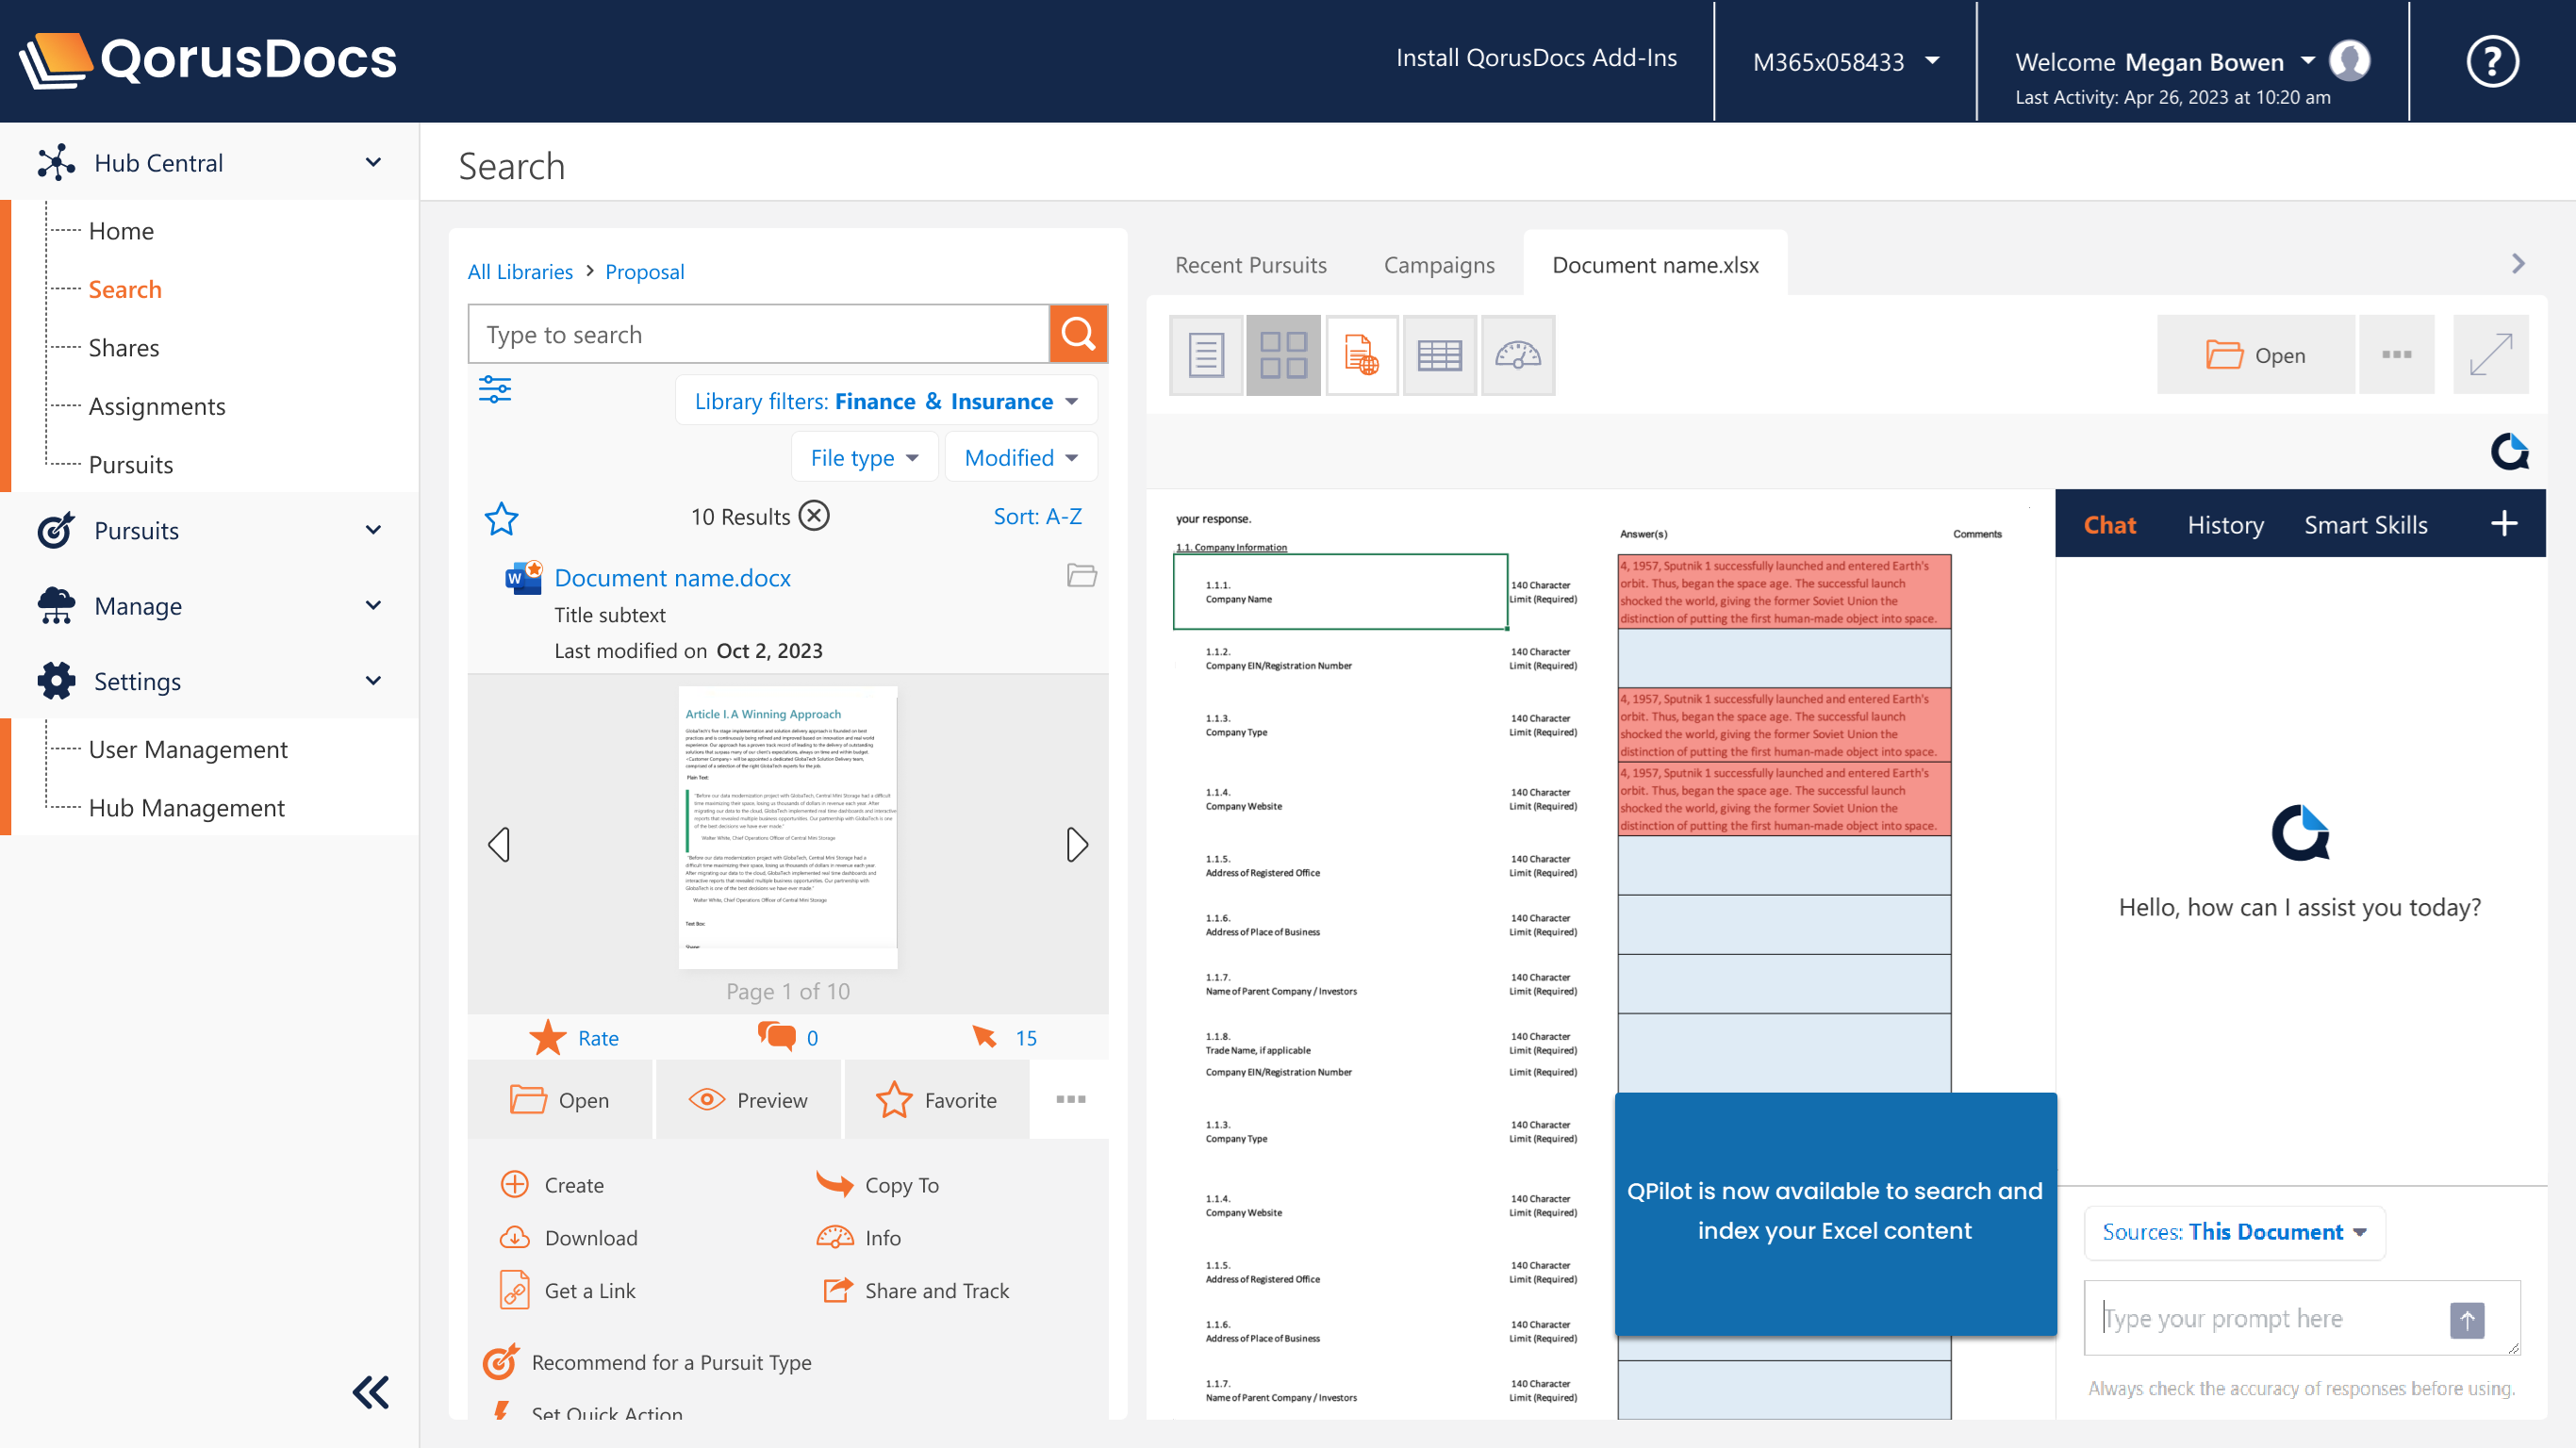
Task: Start a new chat with plus icon
Action: [2503, 523]
